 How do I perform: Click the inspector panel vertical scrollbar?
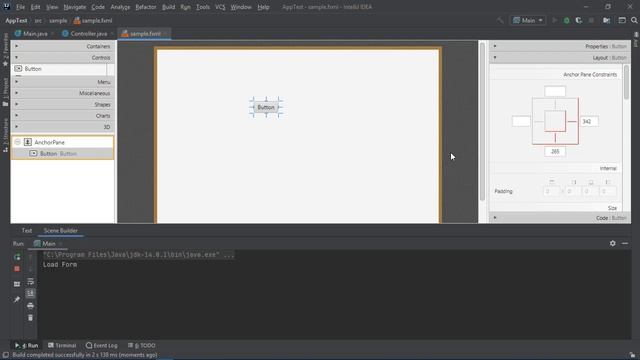tap(627, 82)
